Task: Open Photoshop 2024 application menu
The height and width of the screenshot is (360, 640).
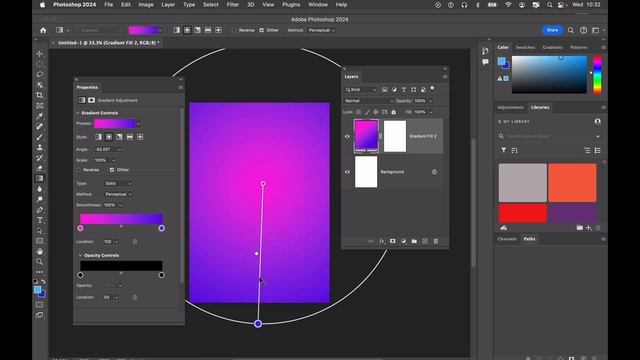Action: tap(74, 5)
